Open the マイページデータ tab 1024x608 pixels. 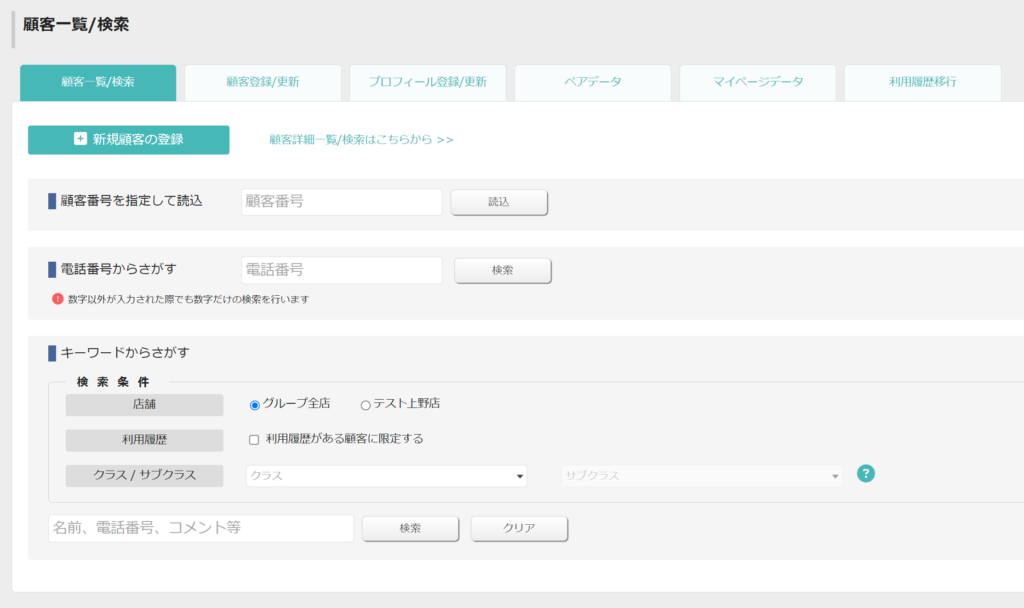pos(758,82)
